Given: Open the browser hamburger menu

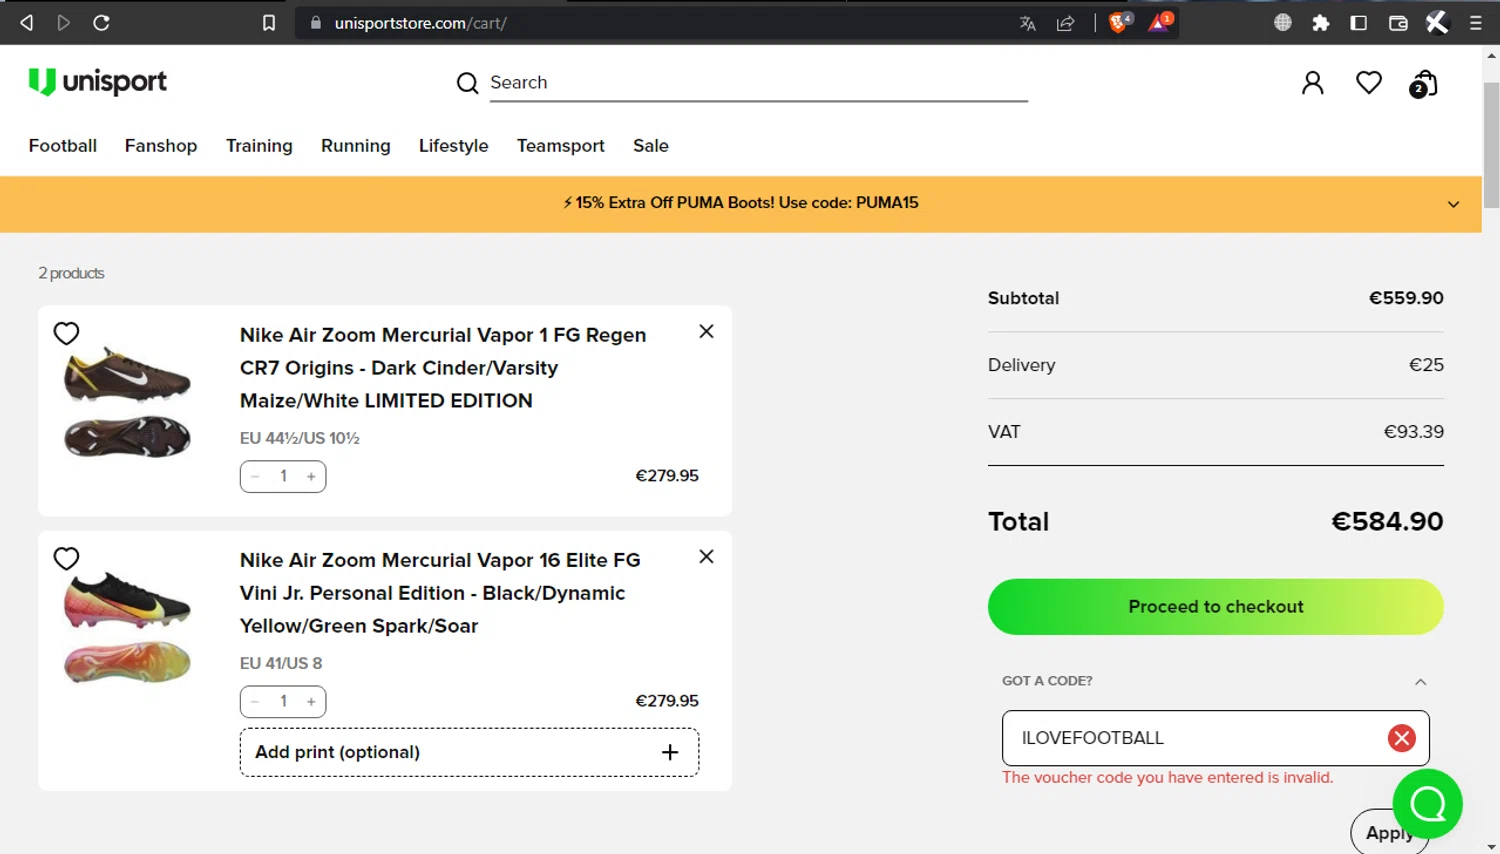Looking at the screenshot, I should pyautogui.click(x=1476, y=22).
